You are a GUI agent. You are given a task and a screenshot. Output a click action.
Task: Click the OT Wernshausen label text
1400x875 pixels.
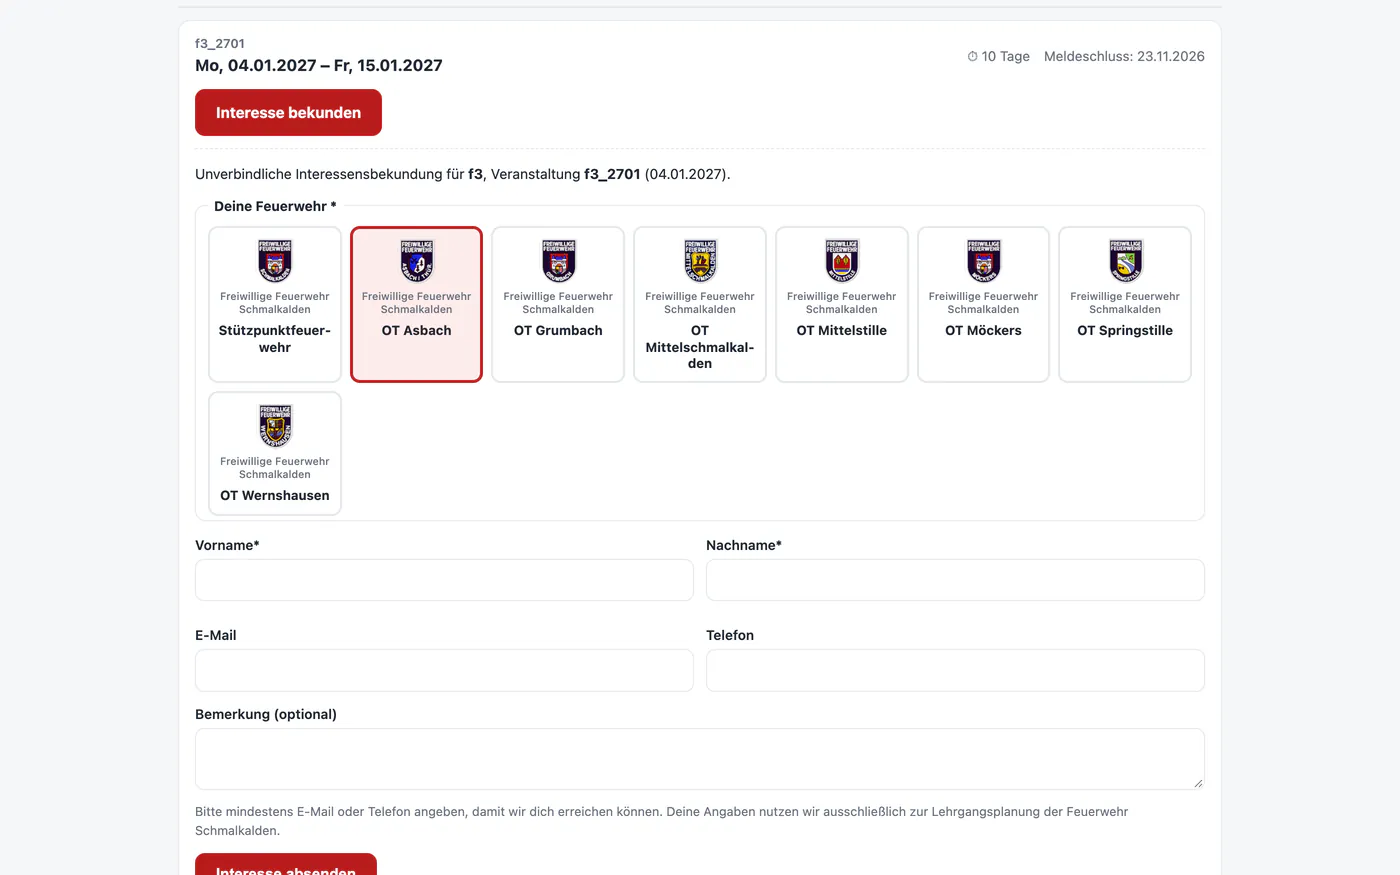click(x=275, y=496)
